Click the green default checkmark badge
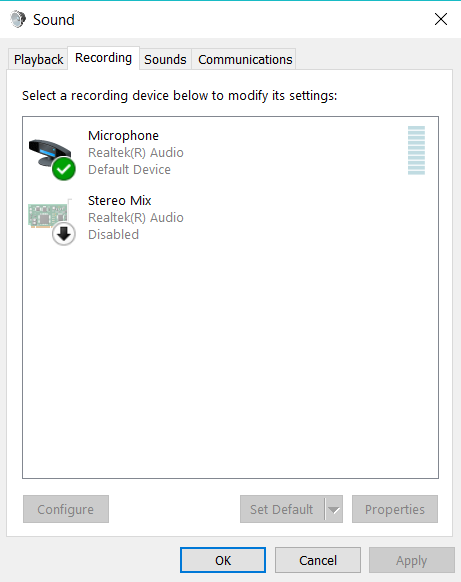 (x=64, y=169)
